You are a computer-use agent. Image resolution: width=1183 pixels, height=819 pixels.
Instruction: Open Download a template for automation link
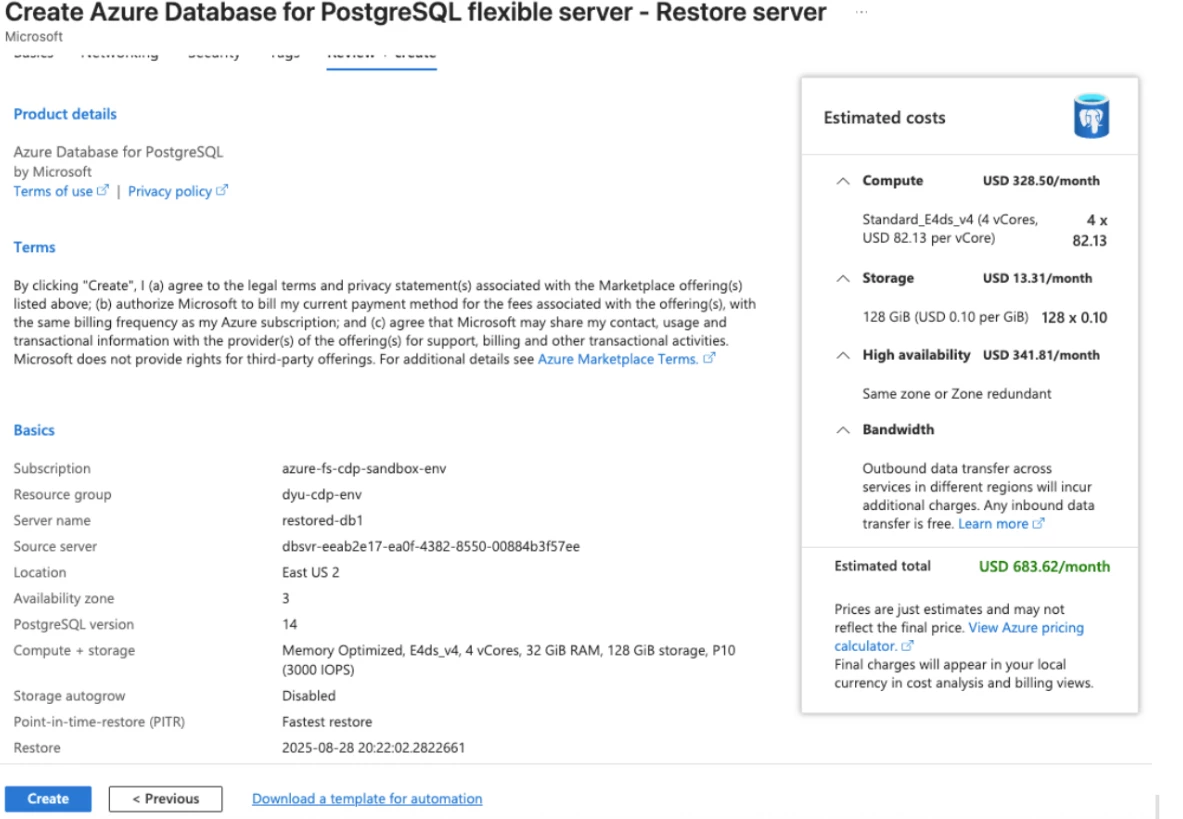tap(367, 799)
